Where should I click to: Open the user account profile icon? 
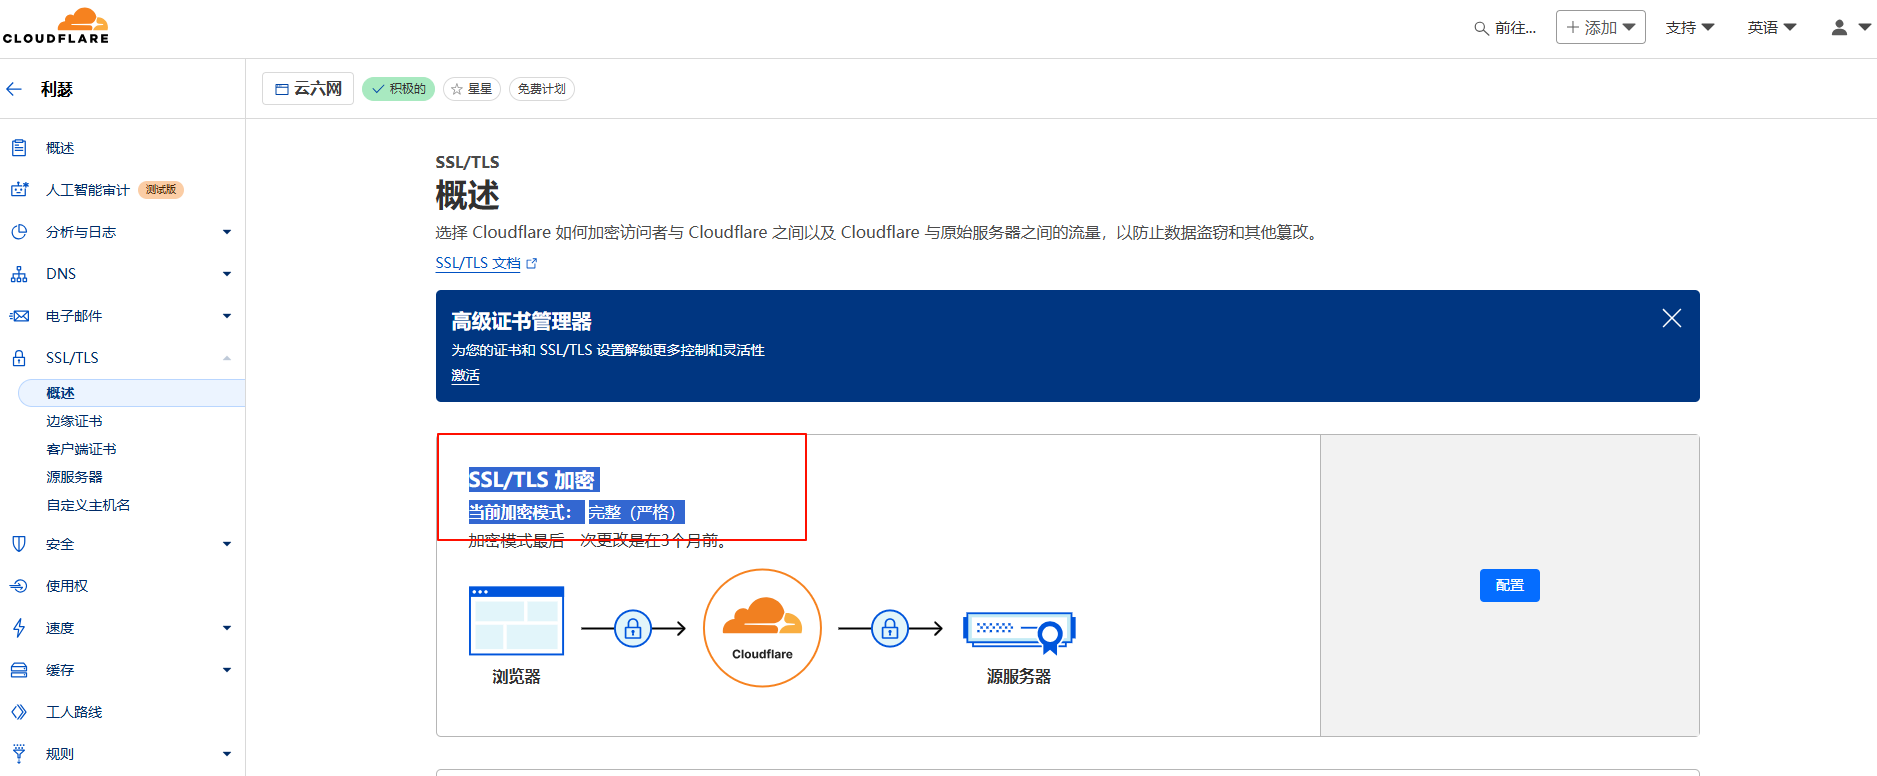click(1839, 28)
